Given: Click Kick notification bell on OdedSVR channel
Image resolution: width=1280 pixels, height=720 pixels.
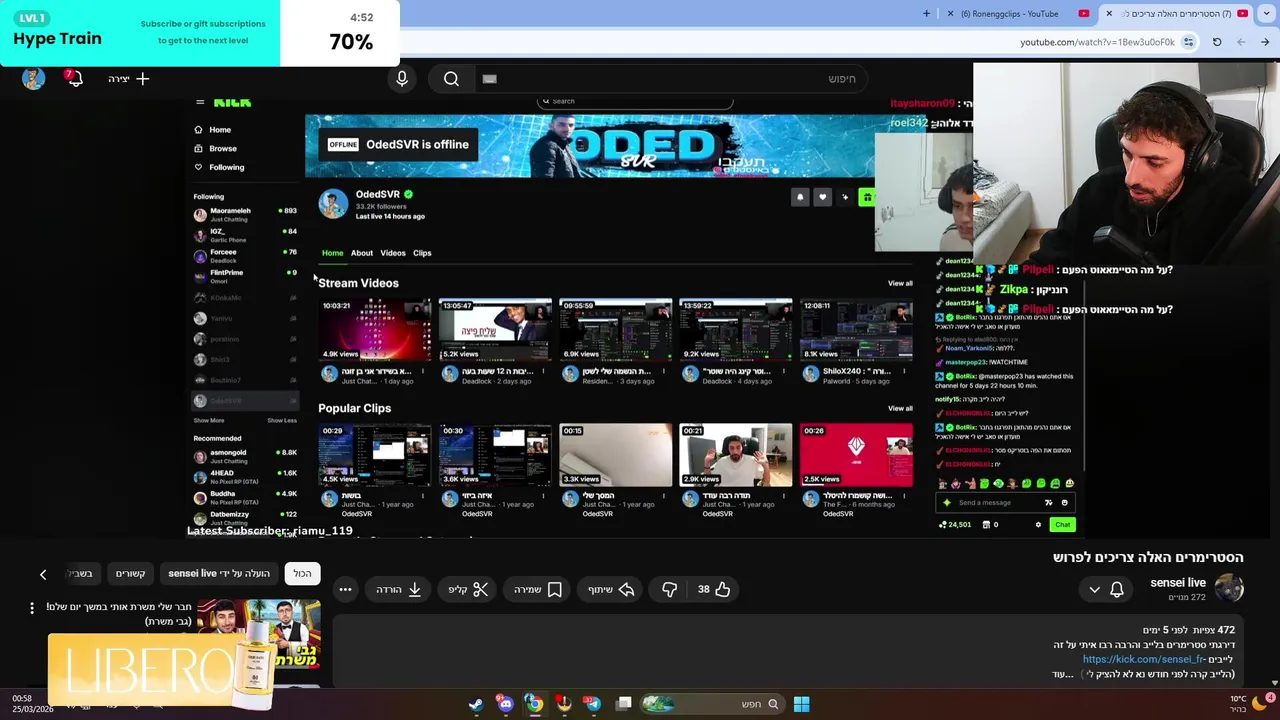Looking at the screenshot, I should tap(799, 197).
